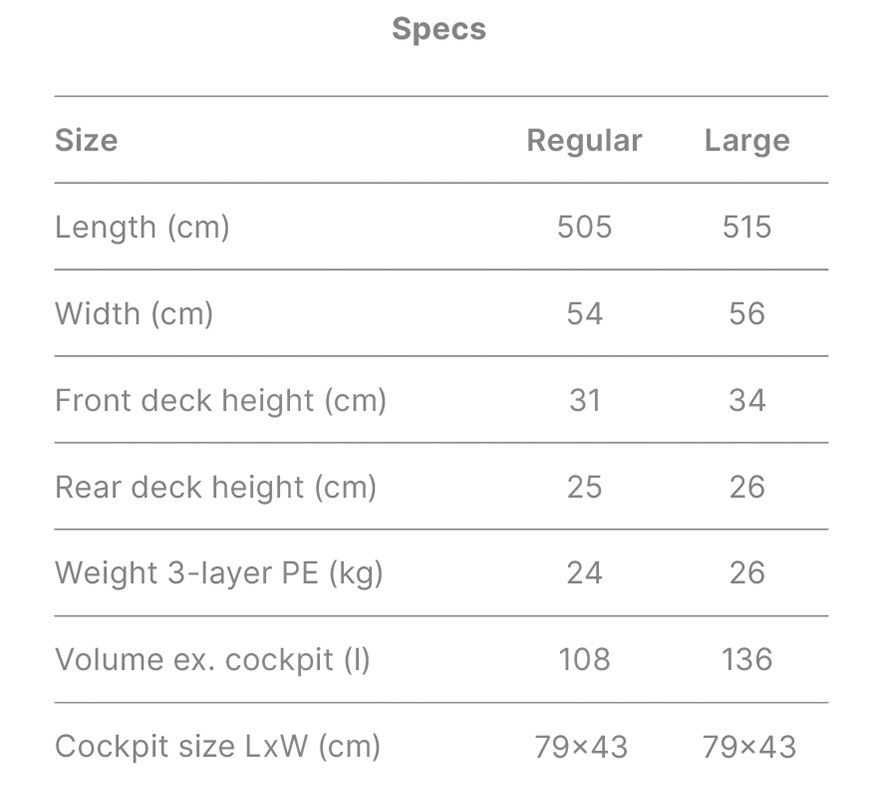This screenshot has height=800, width=880.
Task: Click the Specs heading
Action: click(x=439, y=29)
